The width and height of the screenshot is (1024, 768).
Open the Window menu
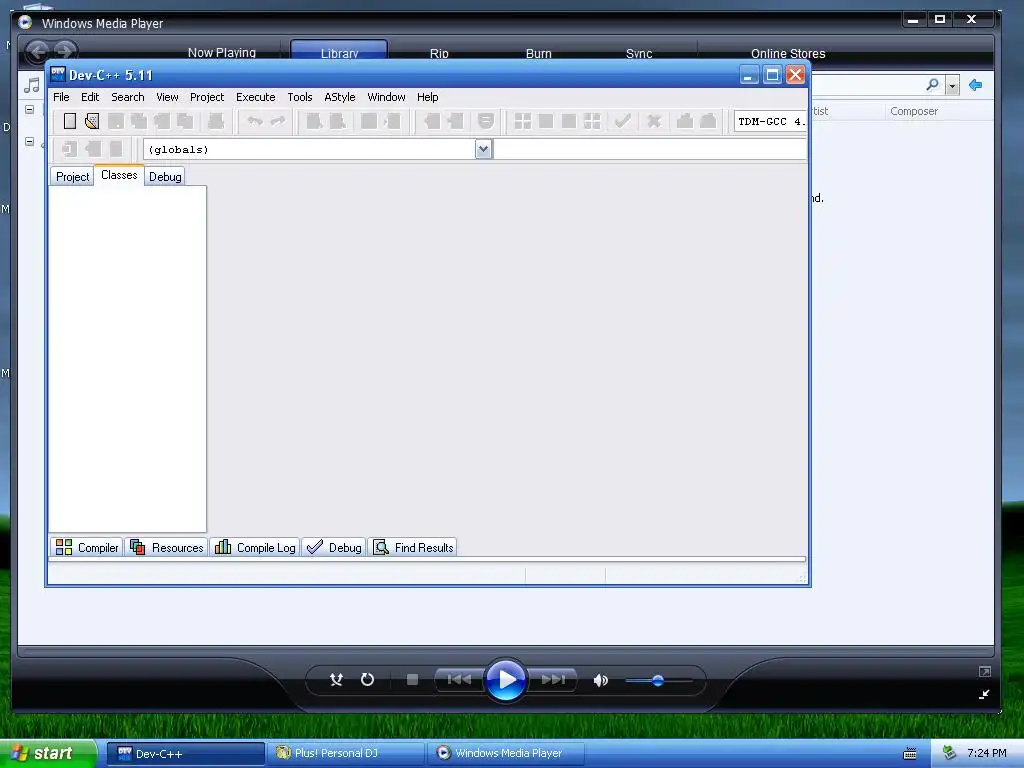[x=386, y=97]
